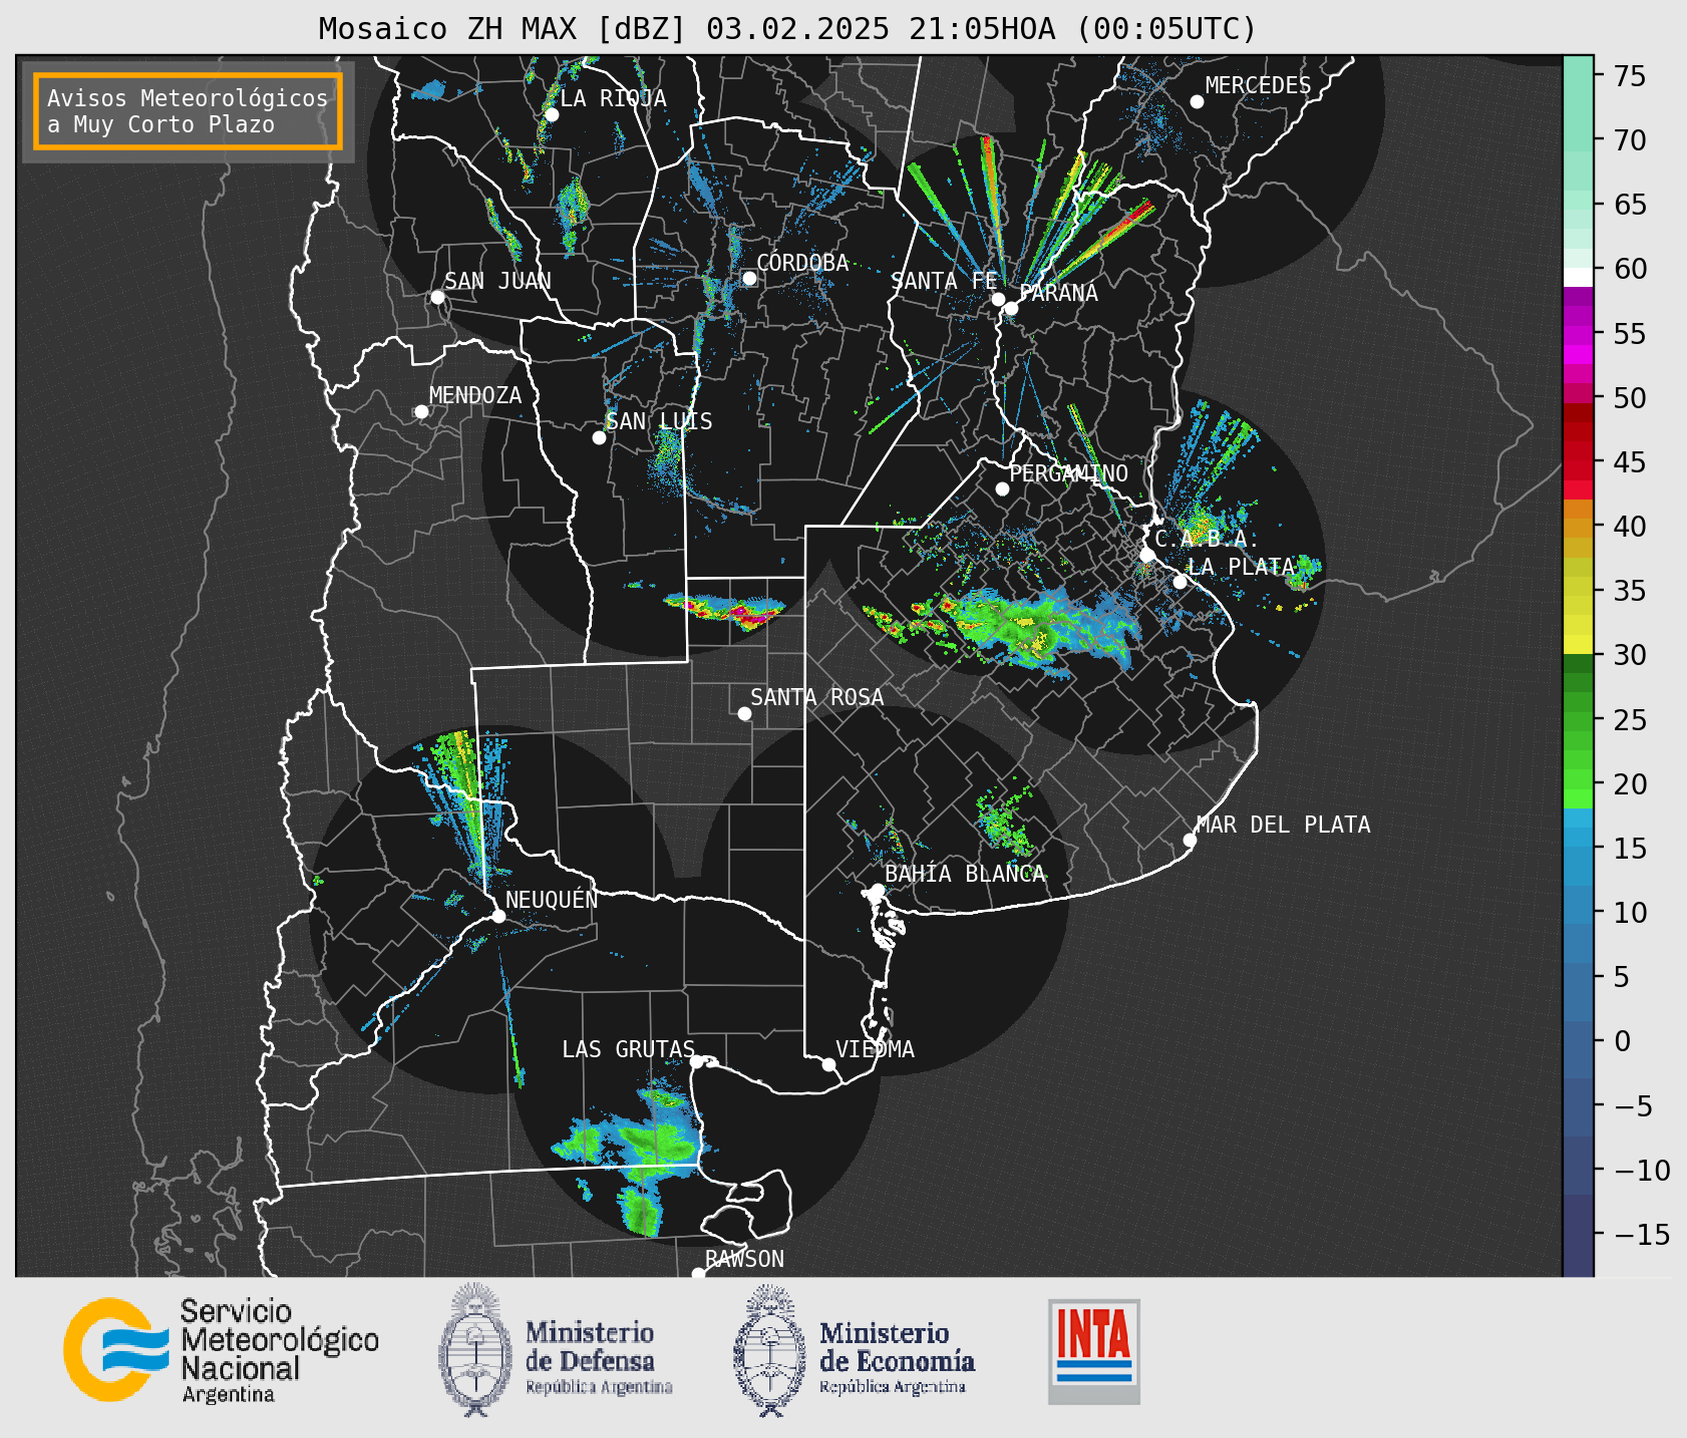Click the Mar del Plata city marker
Screen dimensions: 1687x1438
(x=1190, y=840)
